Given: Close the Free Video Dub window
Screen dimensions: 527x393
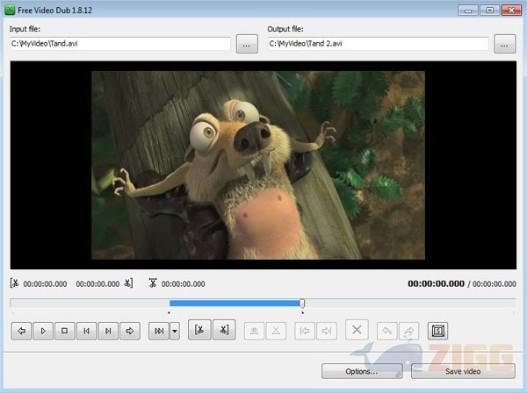Looking at the screenshot, I should point(511,10).
